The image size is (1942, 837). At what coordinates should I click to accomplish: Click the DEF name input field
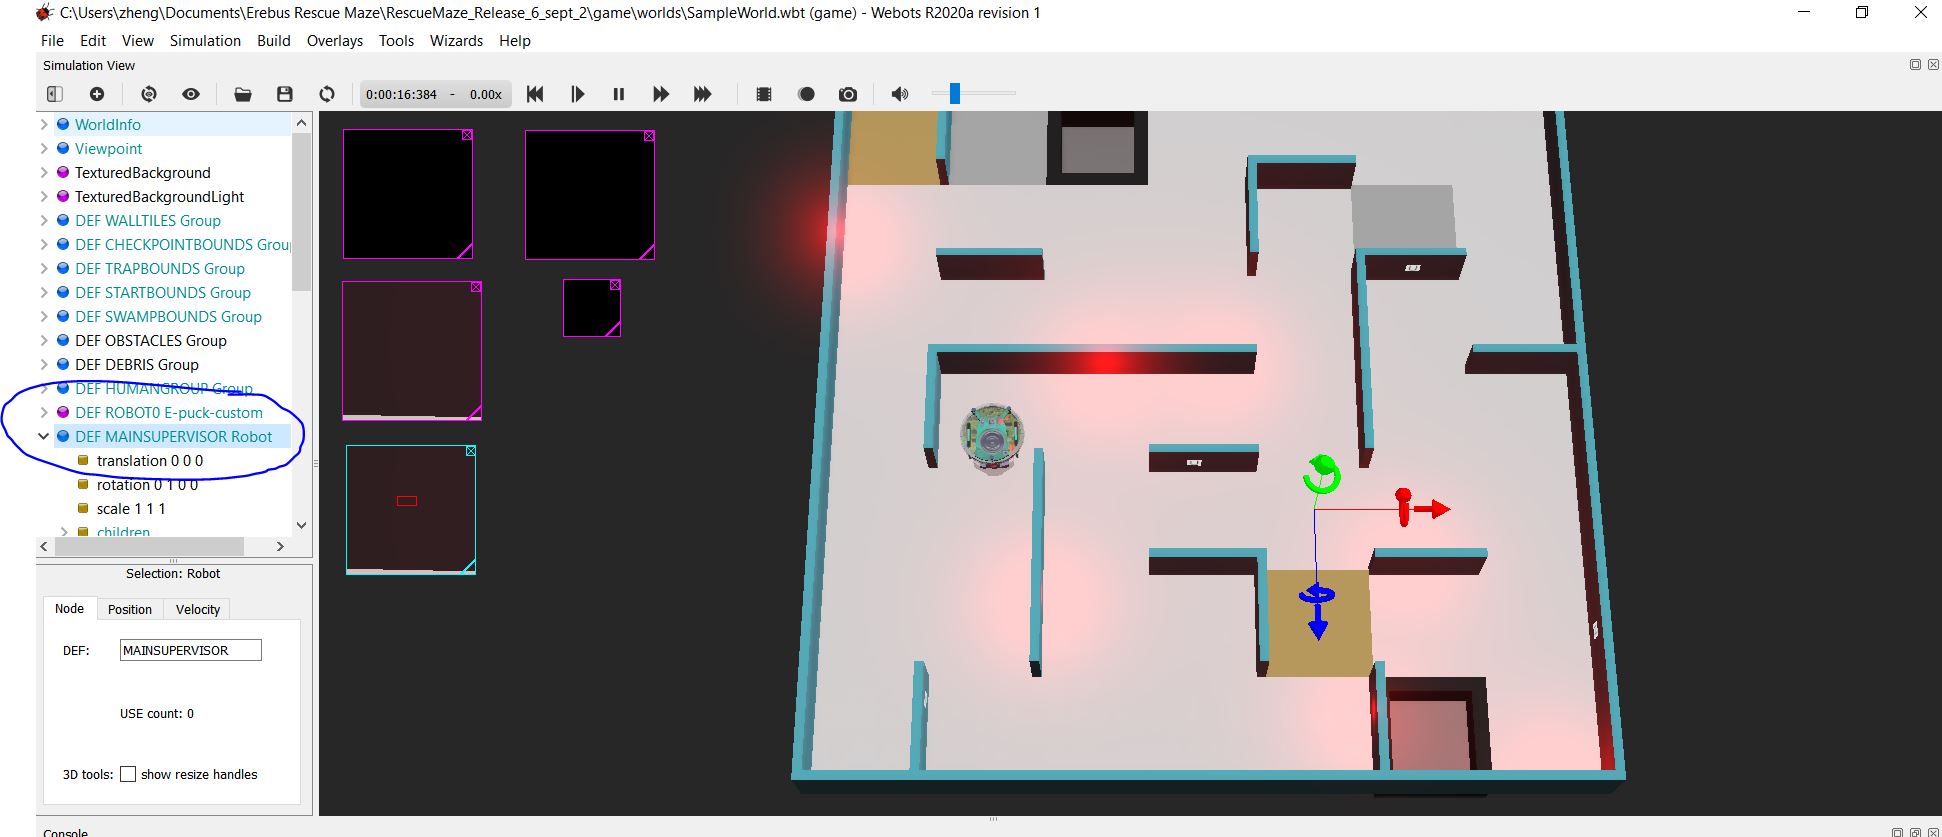(x=190, y=650)
